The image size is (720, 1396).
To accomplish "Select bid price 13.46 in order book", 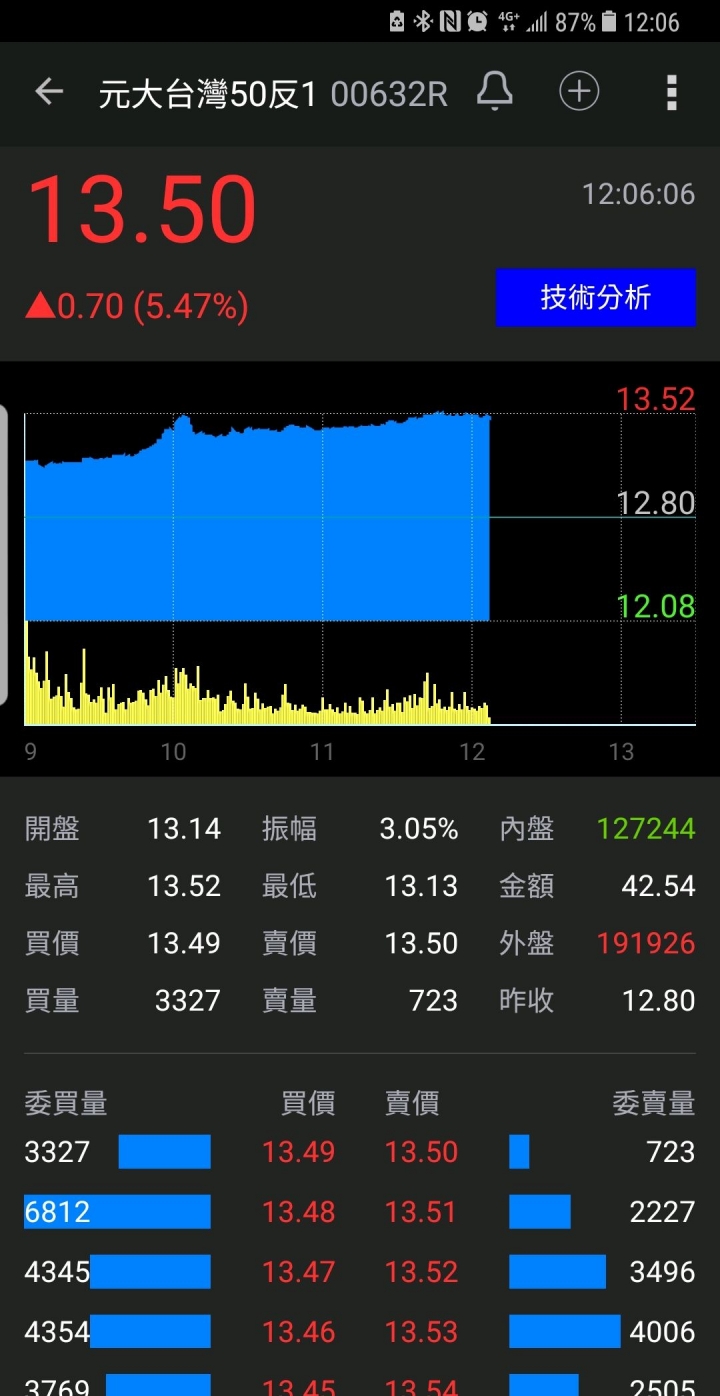I will click(x=298, y=1332).
